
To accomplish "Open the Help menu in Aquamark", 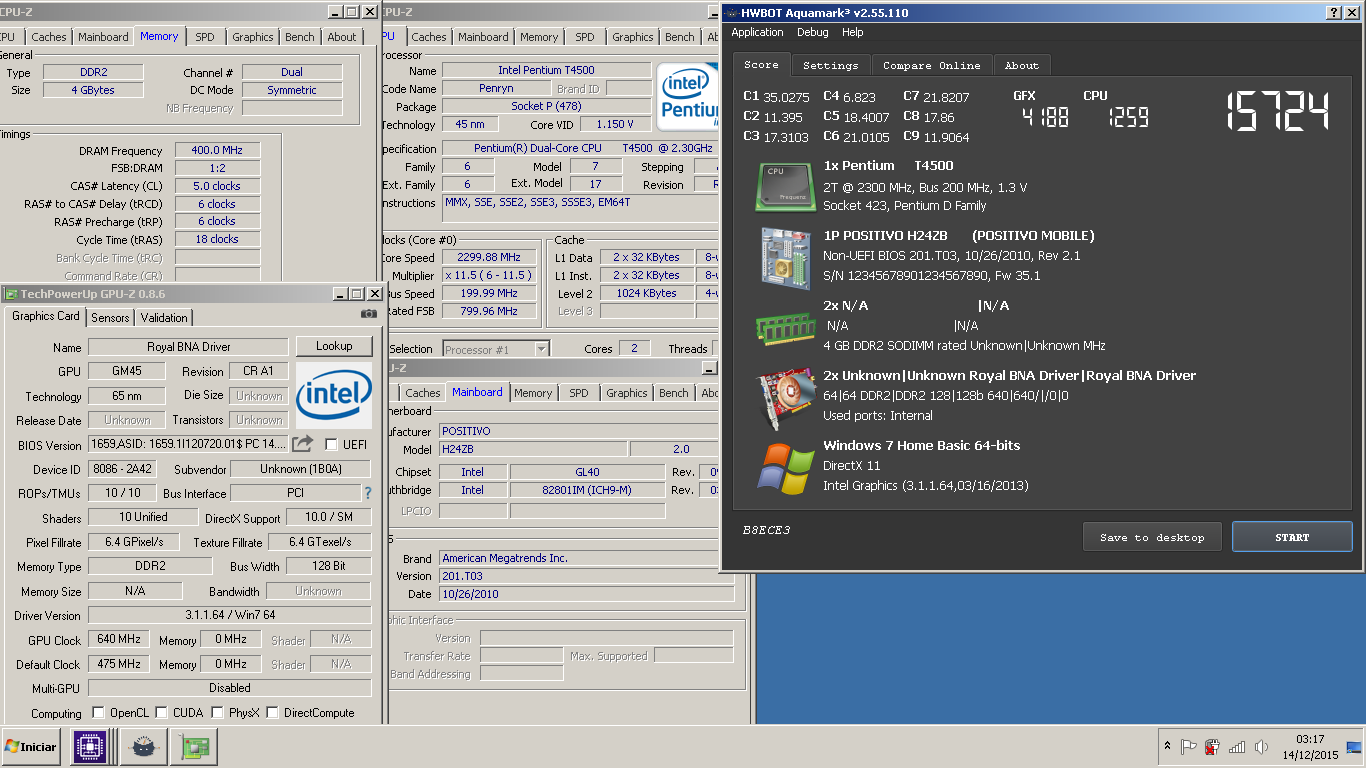I will (852, 32).
